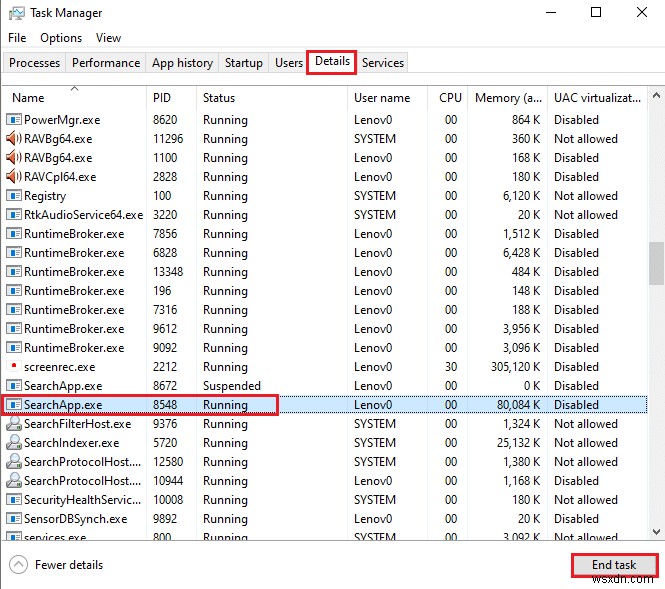Viewport: 665px width, 589px height.
Task: Click icon of RuntimeBroker.exe PID 7316
Action: [x=14, y=310]
